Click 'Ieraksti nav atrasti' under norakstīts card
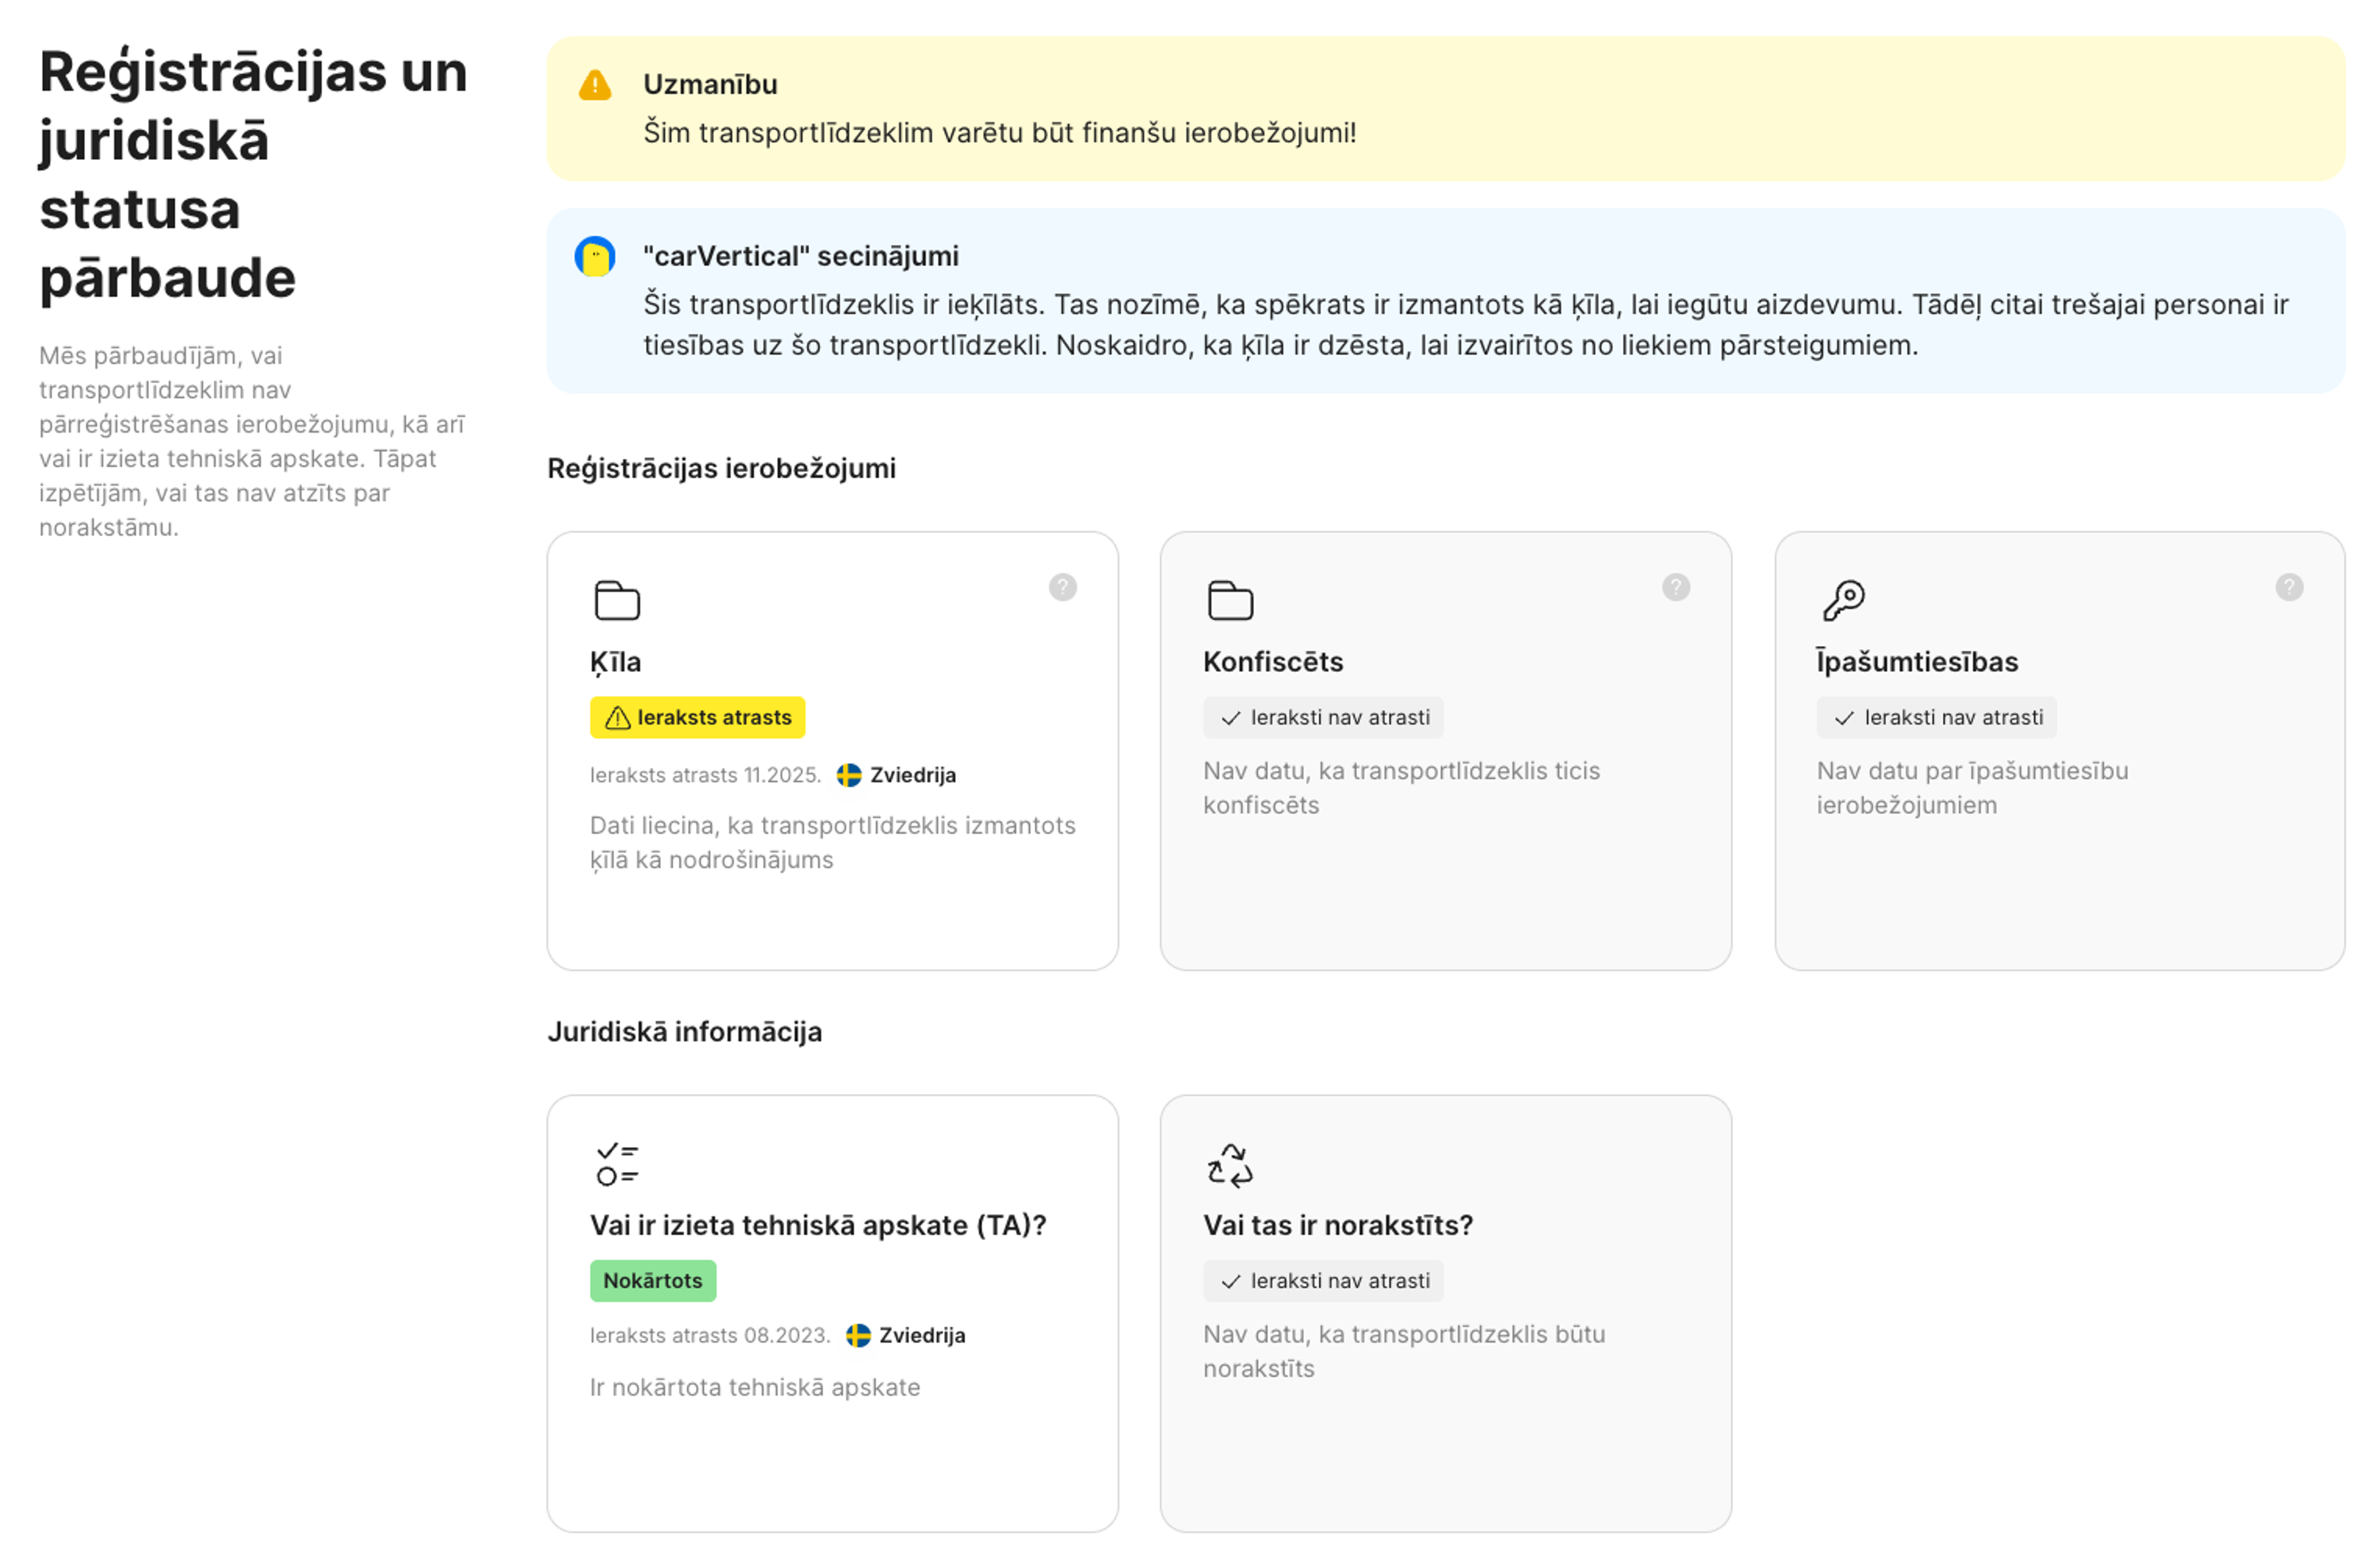 (x=1323, y=1280)
